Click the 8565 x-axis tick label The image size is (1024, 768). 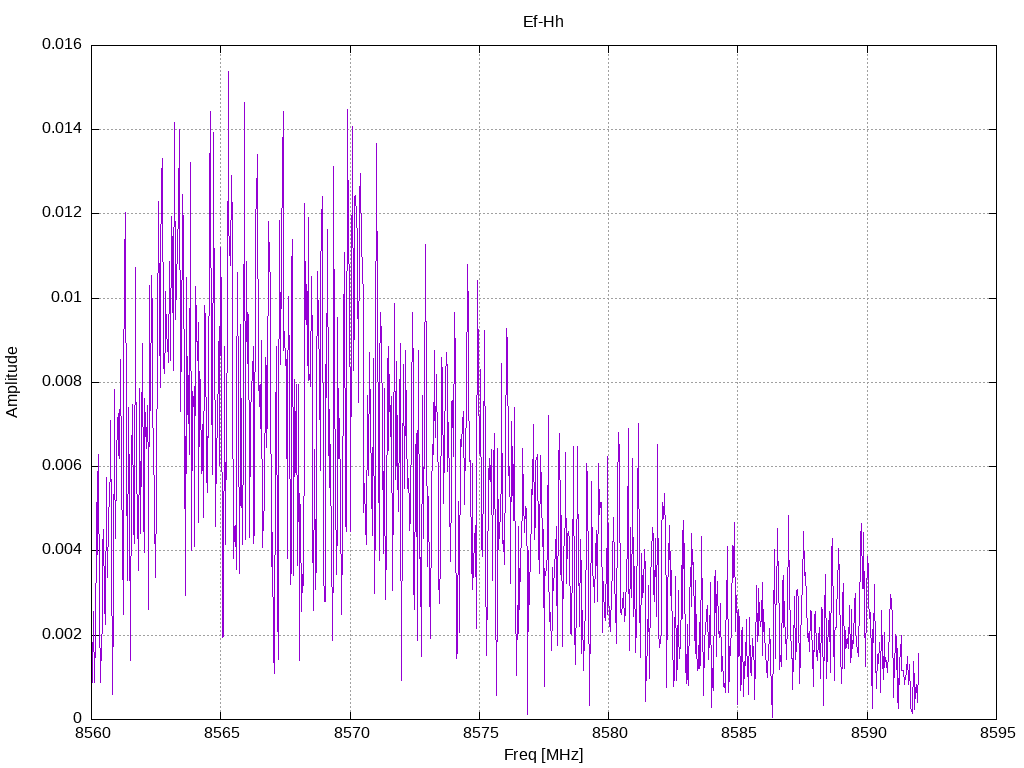[221, 733]
